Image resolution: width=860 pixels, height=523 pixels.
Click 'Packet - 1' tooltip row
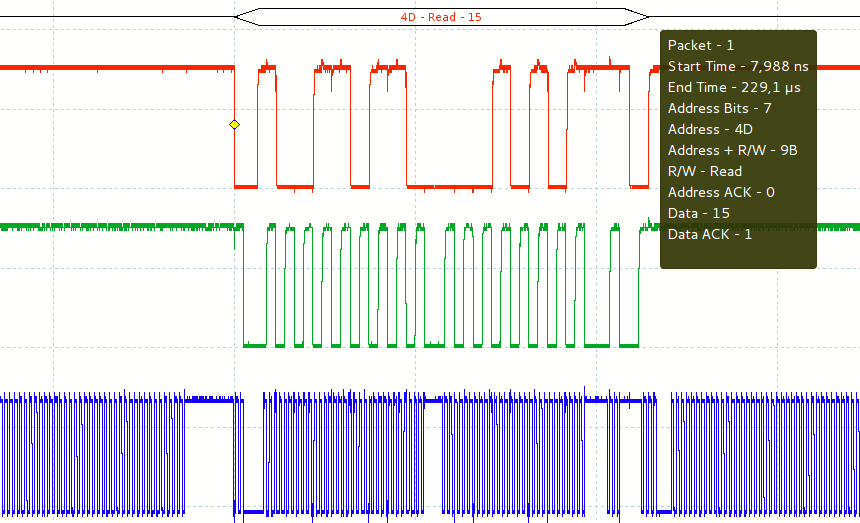coord(701,45)
